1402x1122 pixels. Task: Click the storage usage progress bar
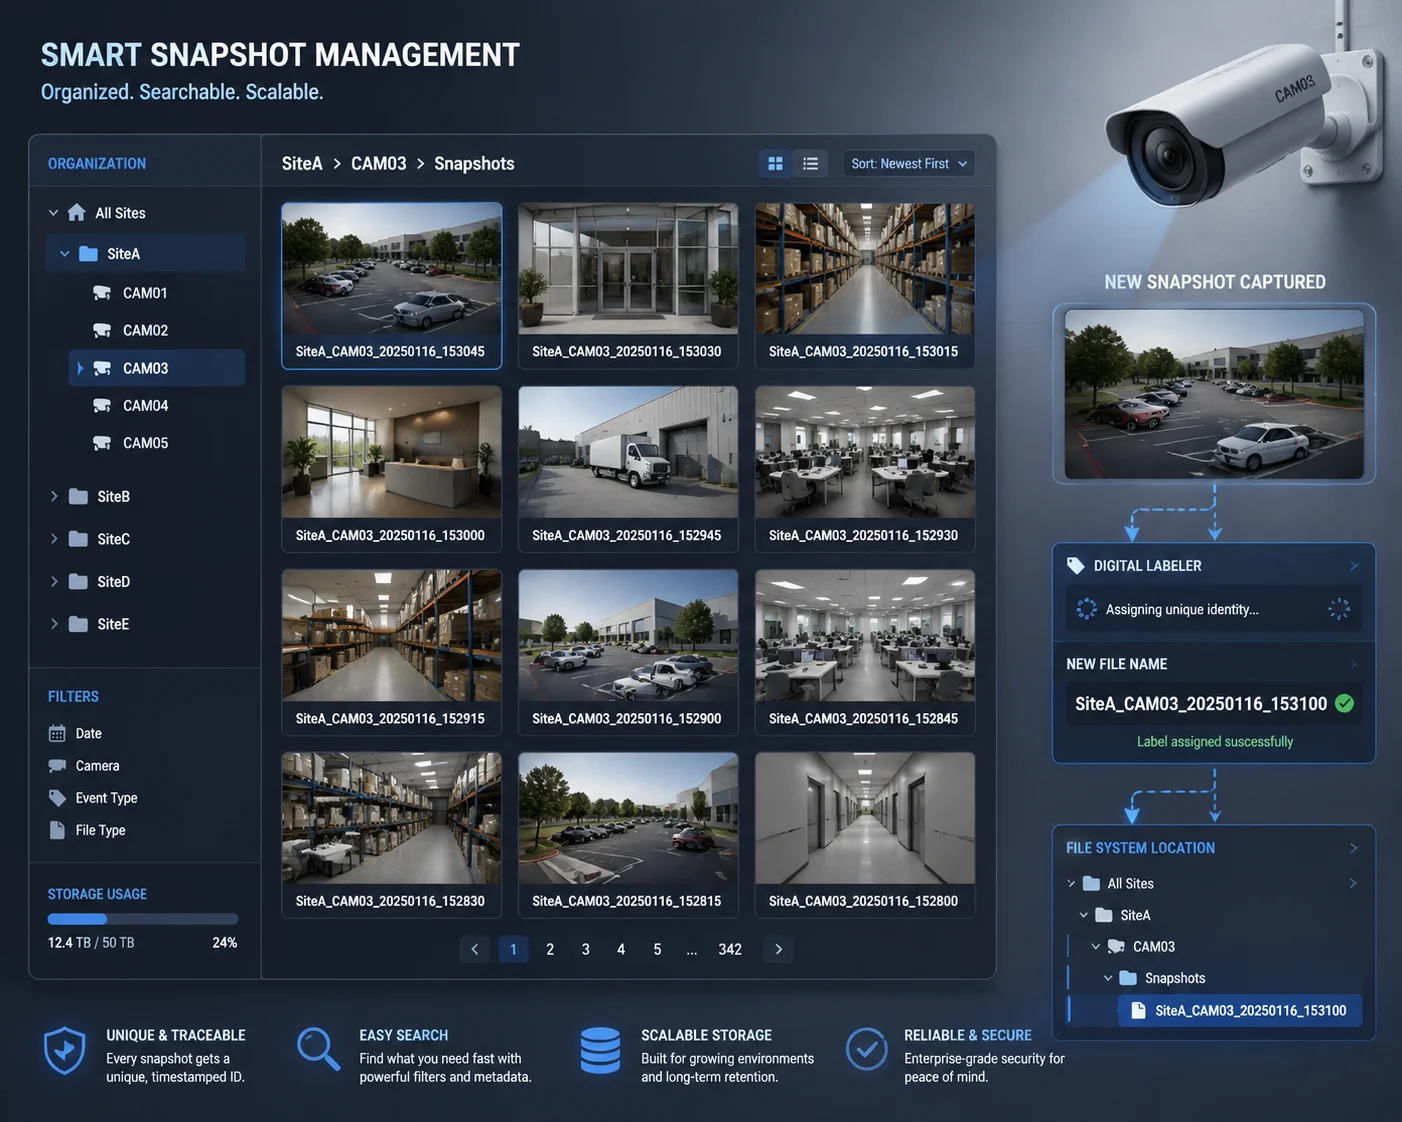(x=143, y=919)
